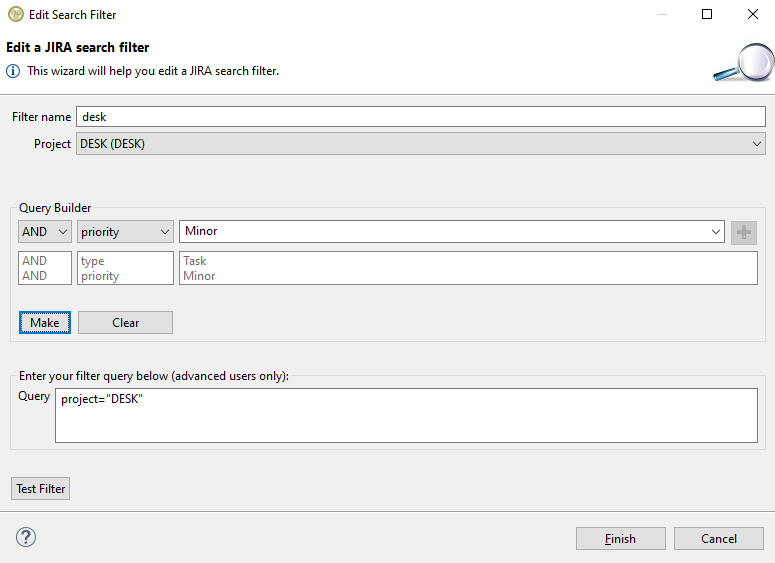Viewport: 775px width, 563px height.
Task: Clear the query builder conditions
Action: [125, 323]
